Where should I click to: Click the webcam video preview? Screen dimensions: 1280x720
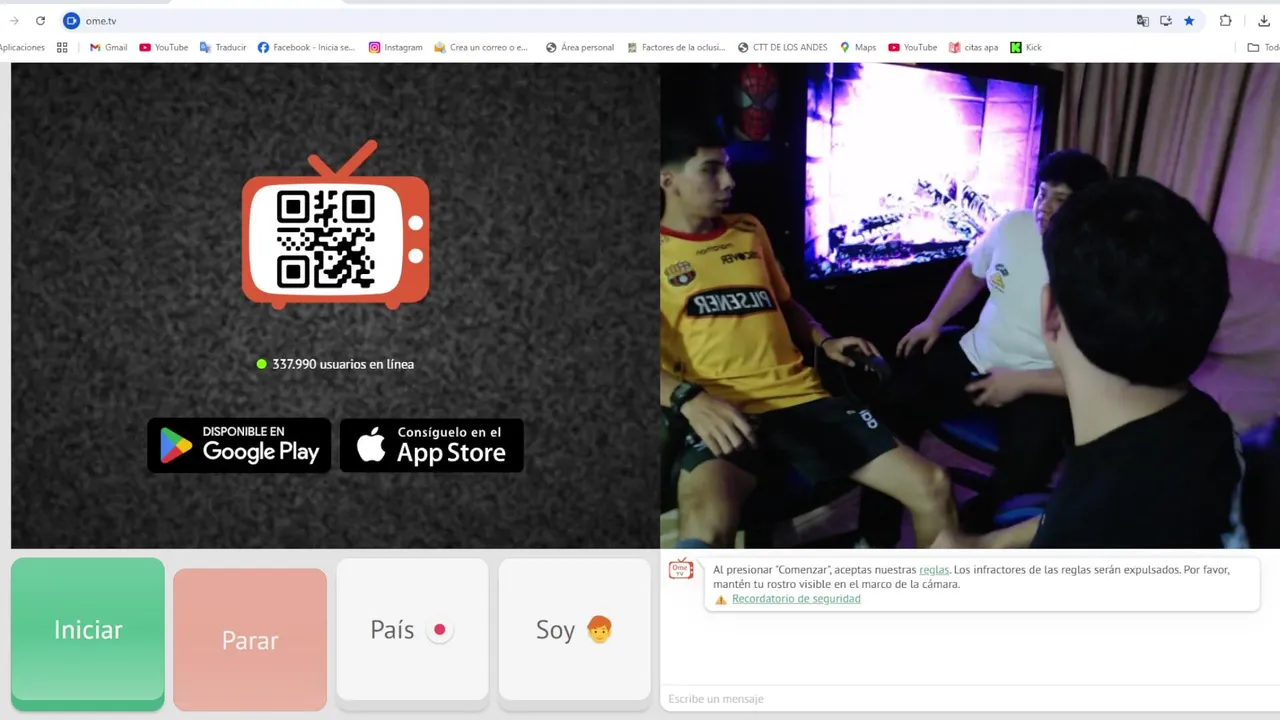[970, 305]
